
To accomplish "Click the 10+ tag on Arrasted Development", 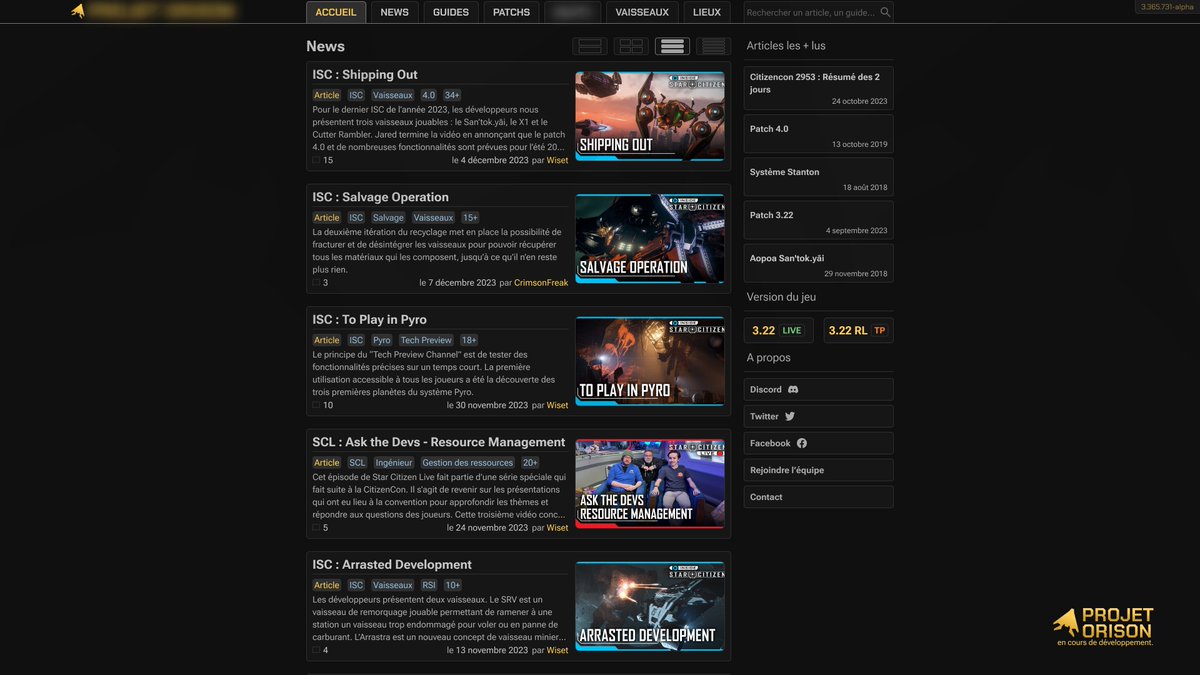I will [453, 585].
